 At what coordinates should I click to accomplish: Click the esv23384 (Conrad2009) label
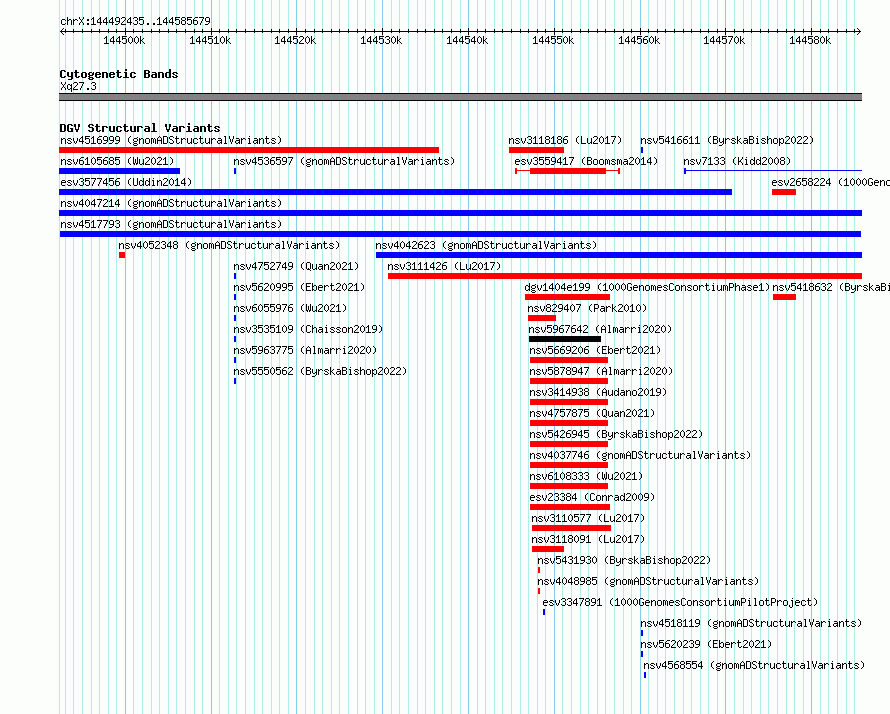(x=593, y=497)
